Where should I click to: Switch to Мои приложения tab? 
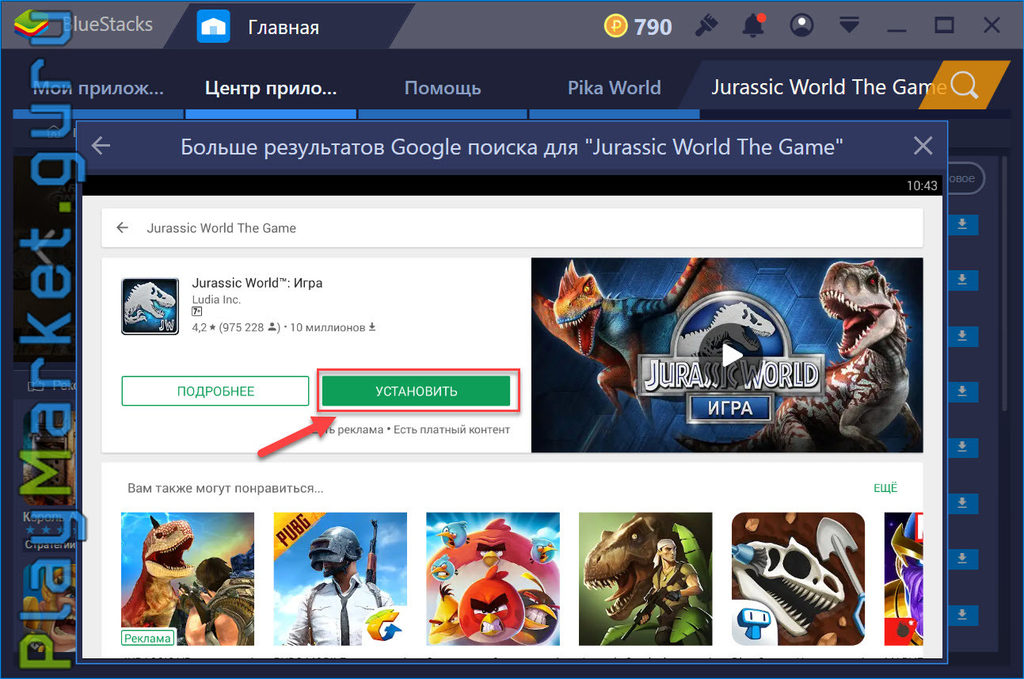pyautogui.click(x=98, y=88)
